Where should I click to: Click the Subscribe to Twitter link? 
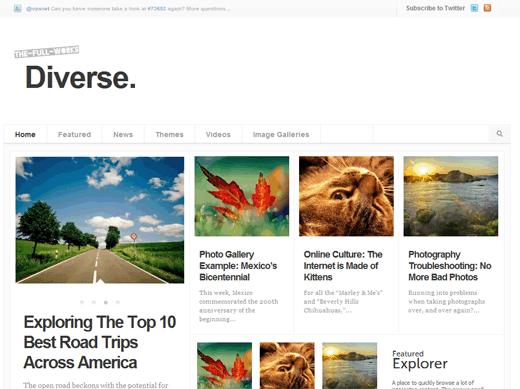pos(435,8)
